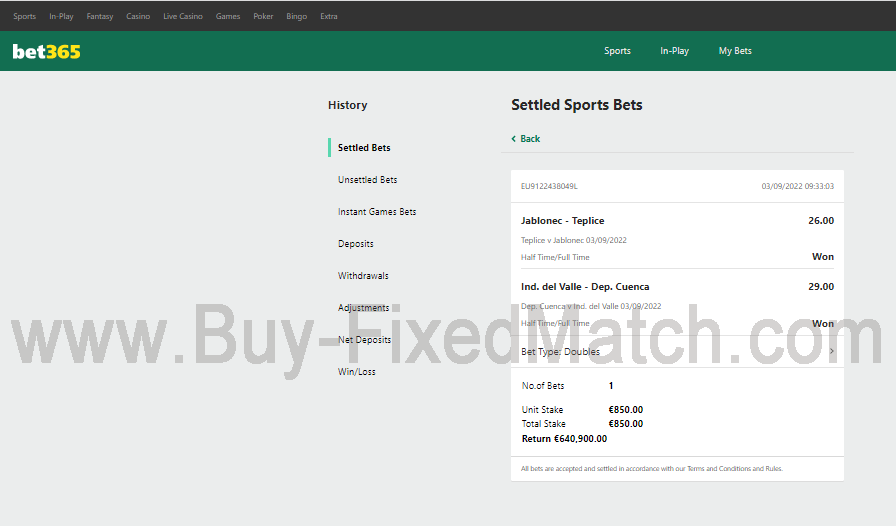The image size is (896, 526).
Task: Click the Settled Sports Bets heading
Action: [577, 105]
